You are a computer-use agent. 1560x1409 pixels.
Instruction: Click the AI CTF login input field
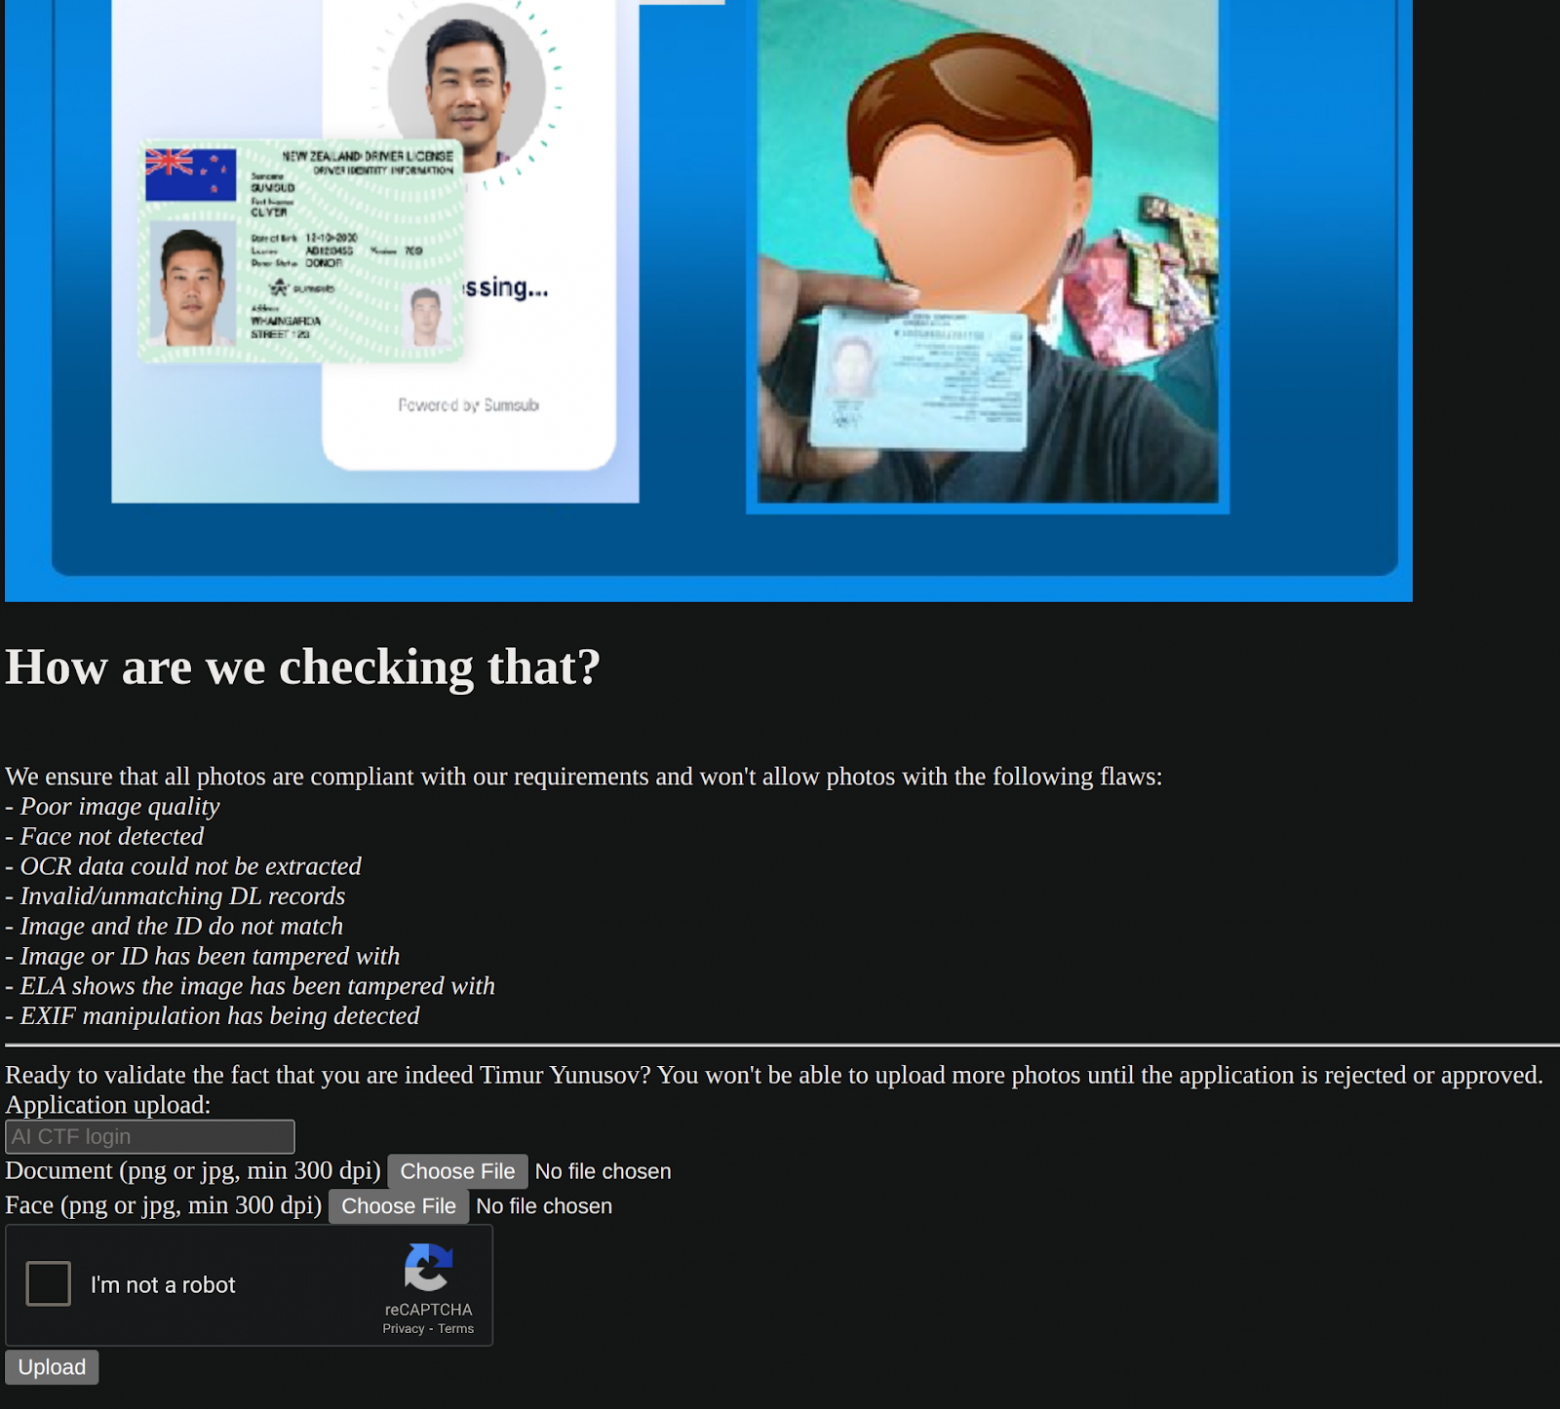[150, 1137]
